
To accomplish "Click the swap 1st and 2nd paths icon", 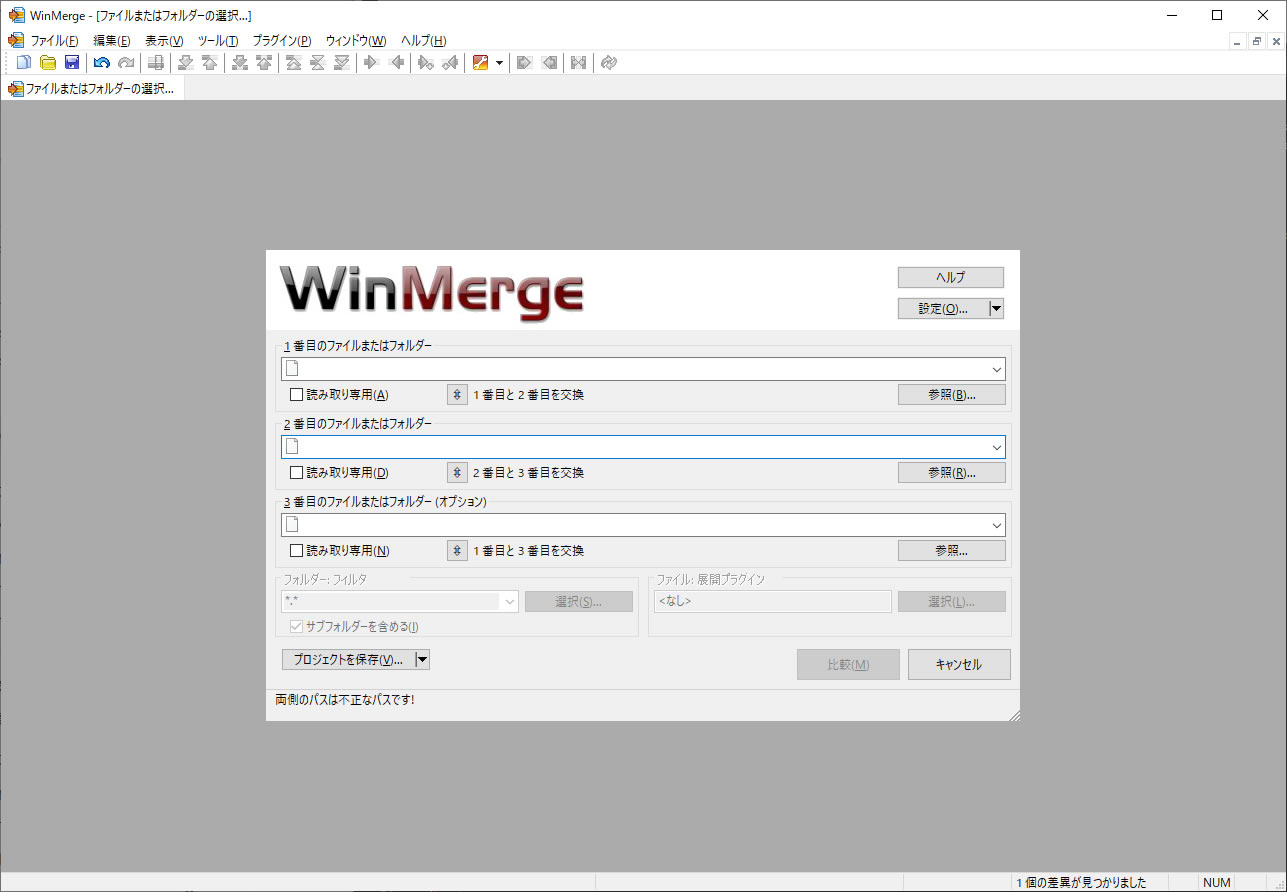I will [456, 394].
